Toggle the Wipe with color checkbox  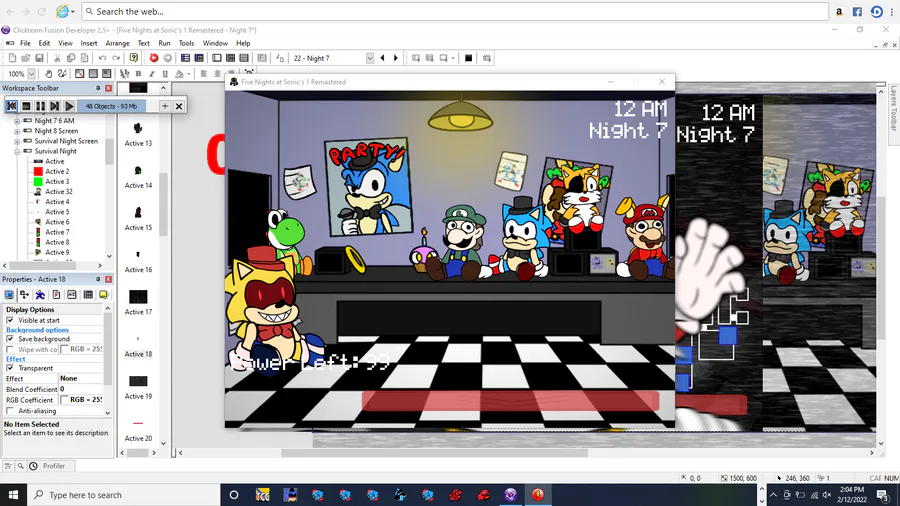[x=10, y=349]
